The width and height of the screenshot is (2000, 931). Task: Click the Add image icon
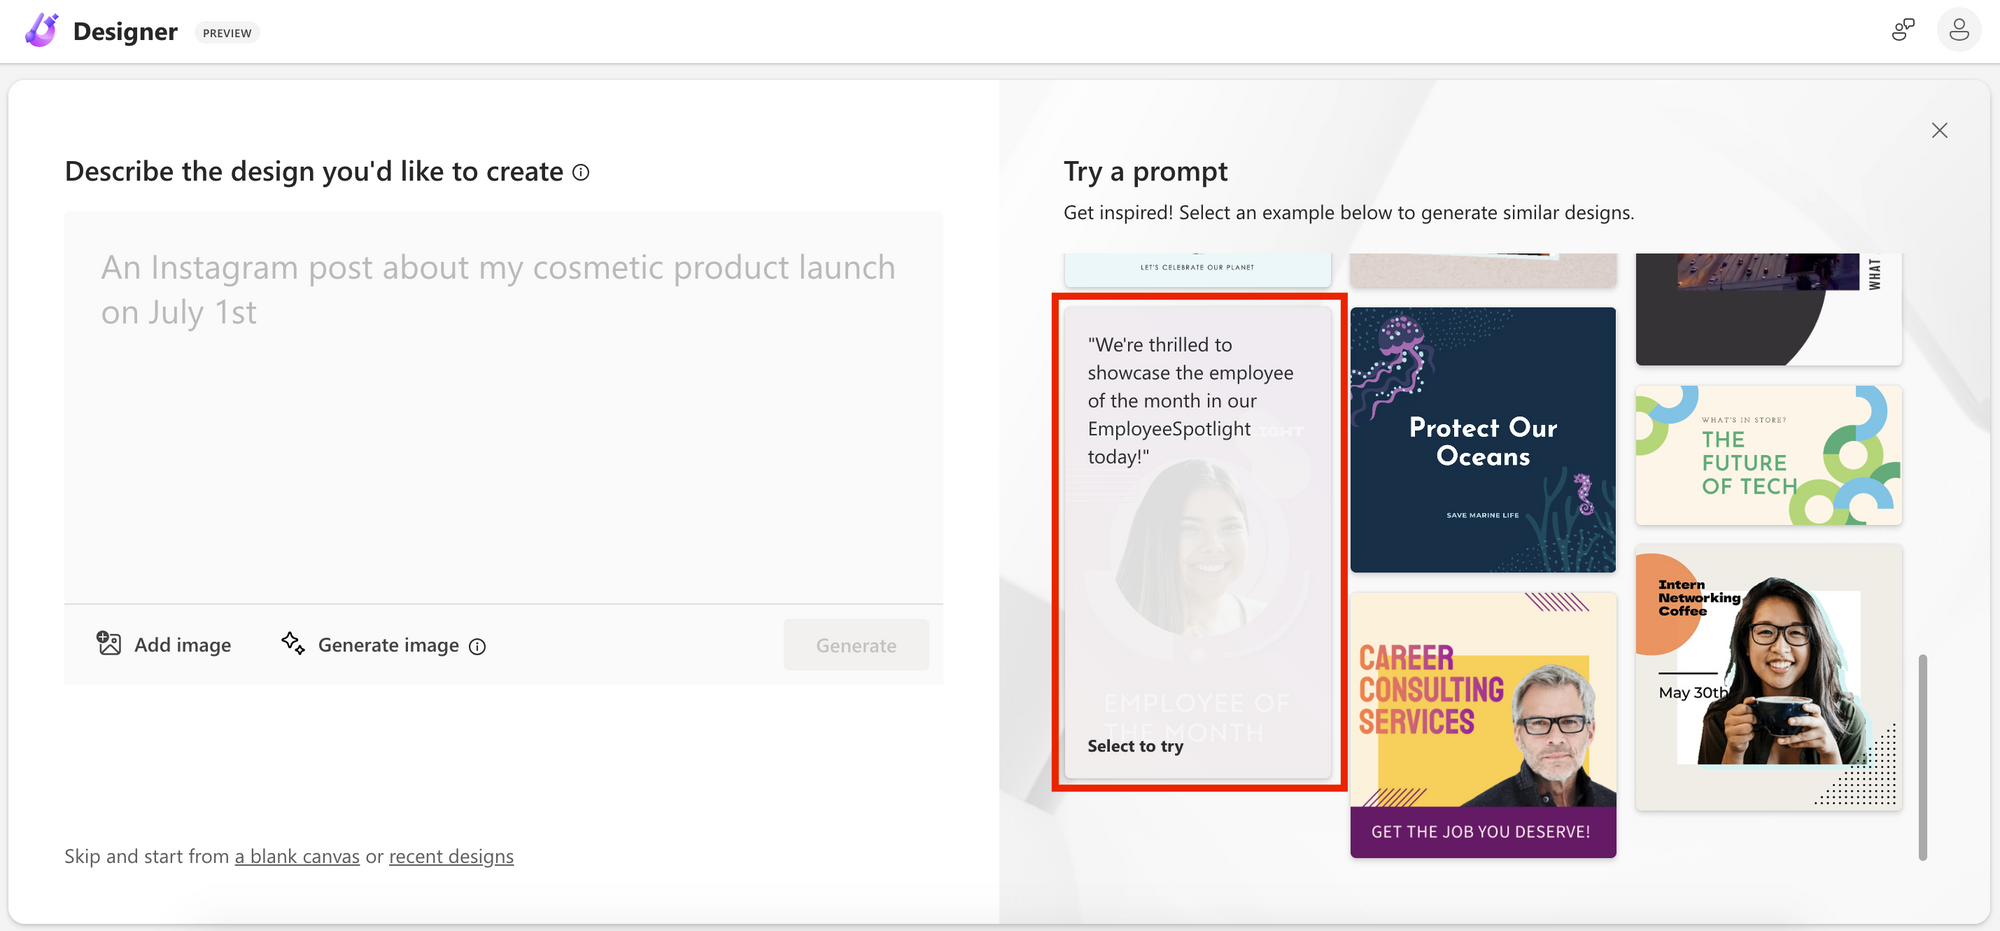pos(110,644)
